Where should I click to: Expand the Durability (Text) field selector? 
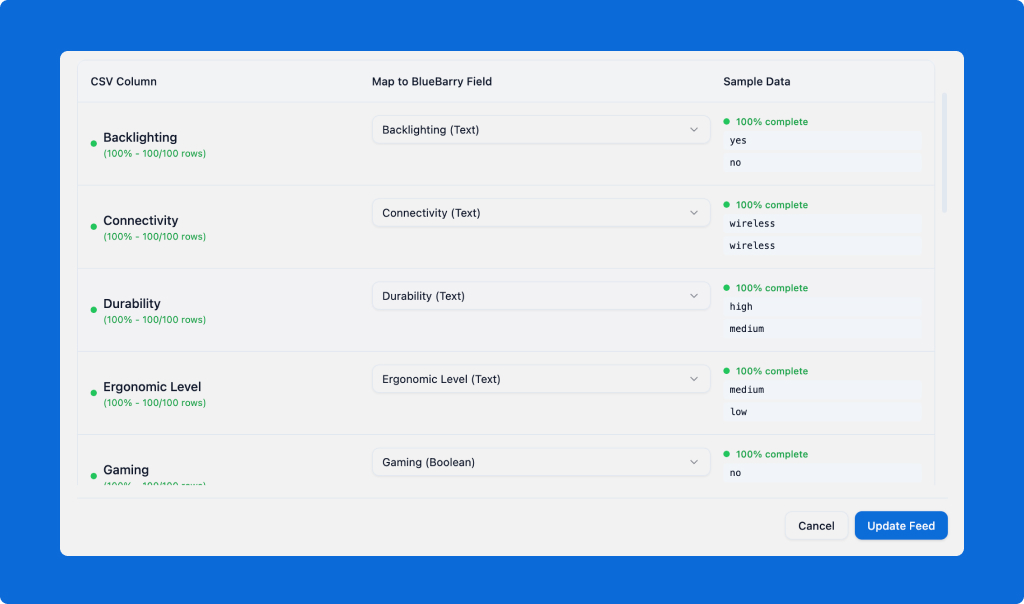point(540,295)
